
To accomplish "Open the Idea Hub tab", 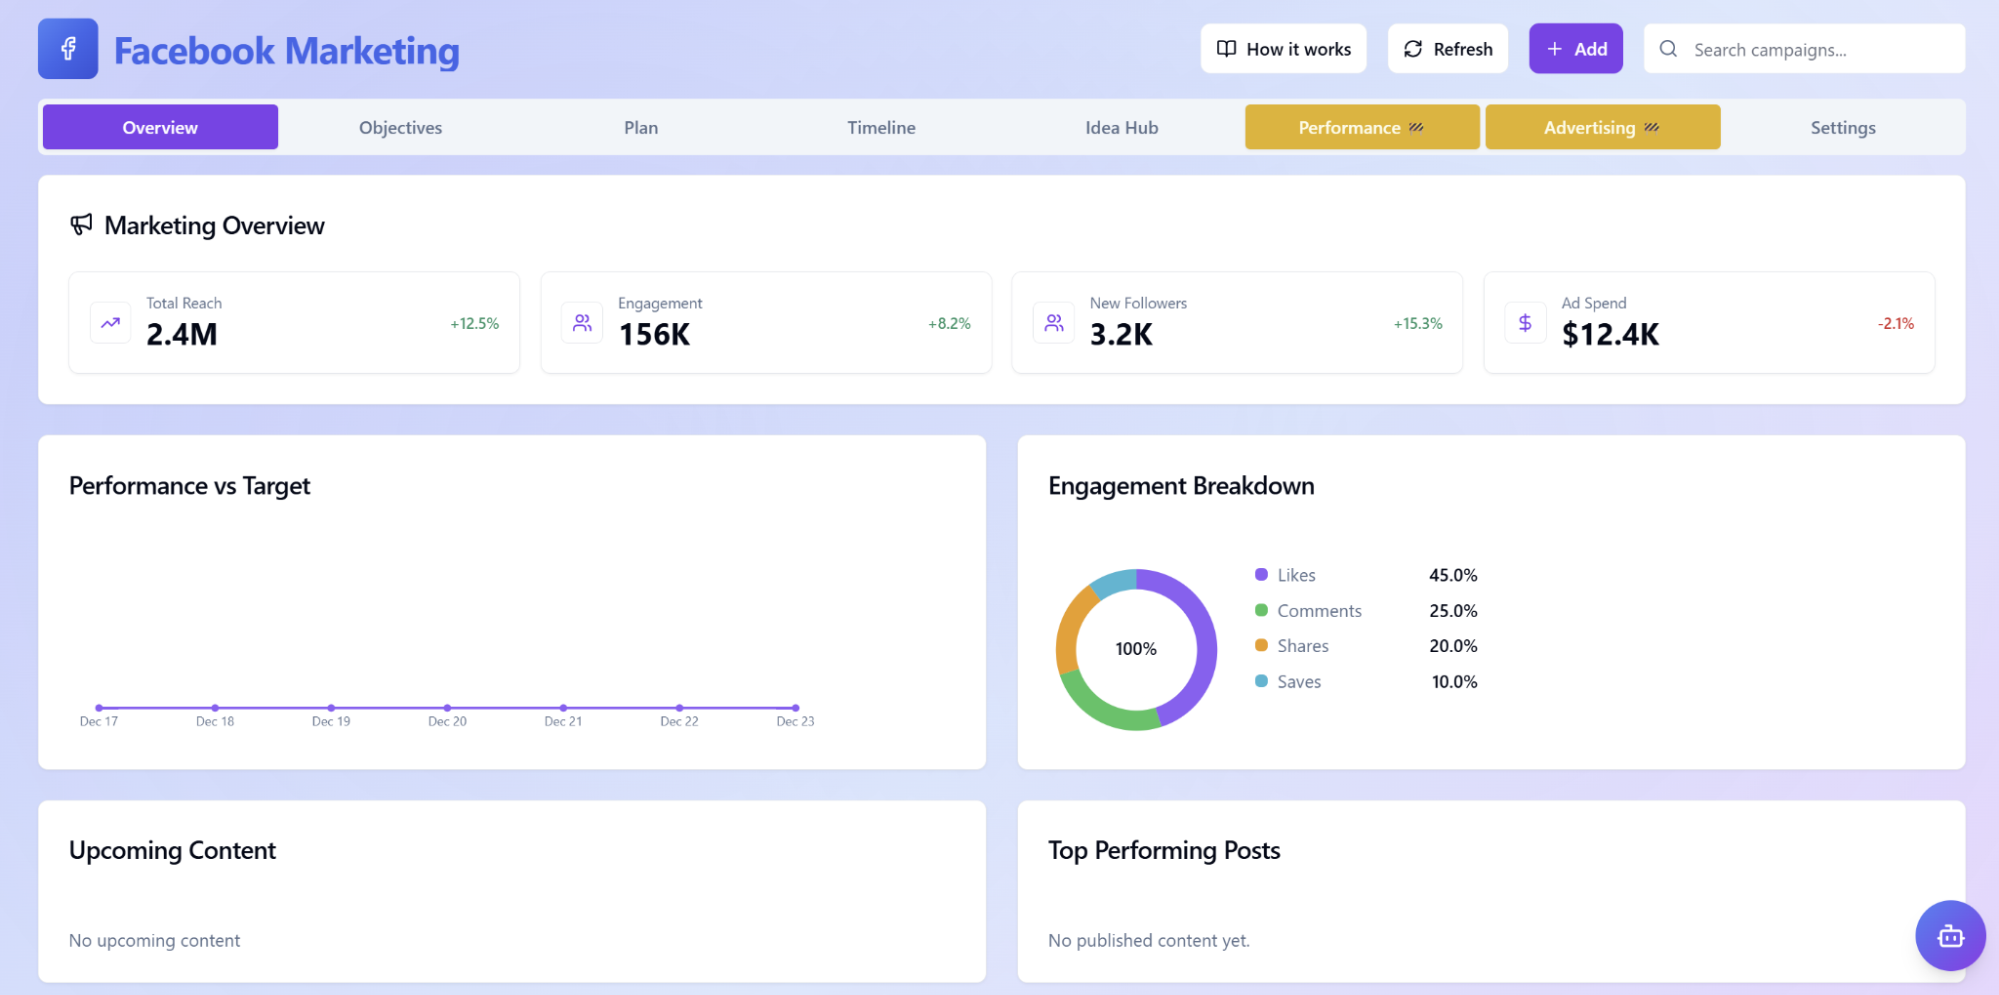I will (1121, 127).
